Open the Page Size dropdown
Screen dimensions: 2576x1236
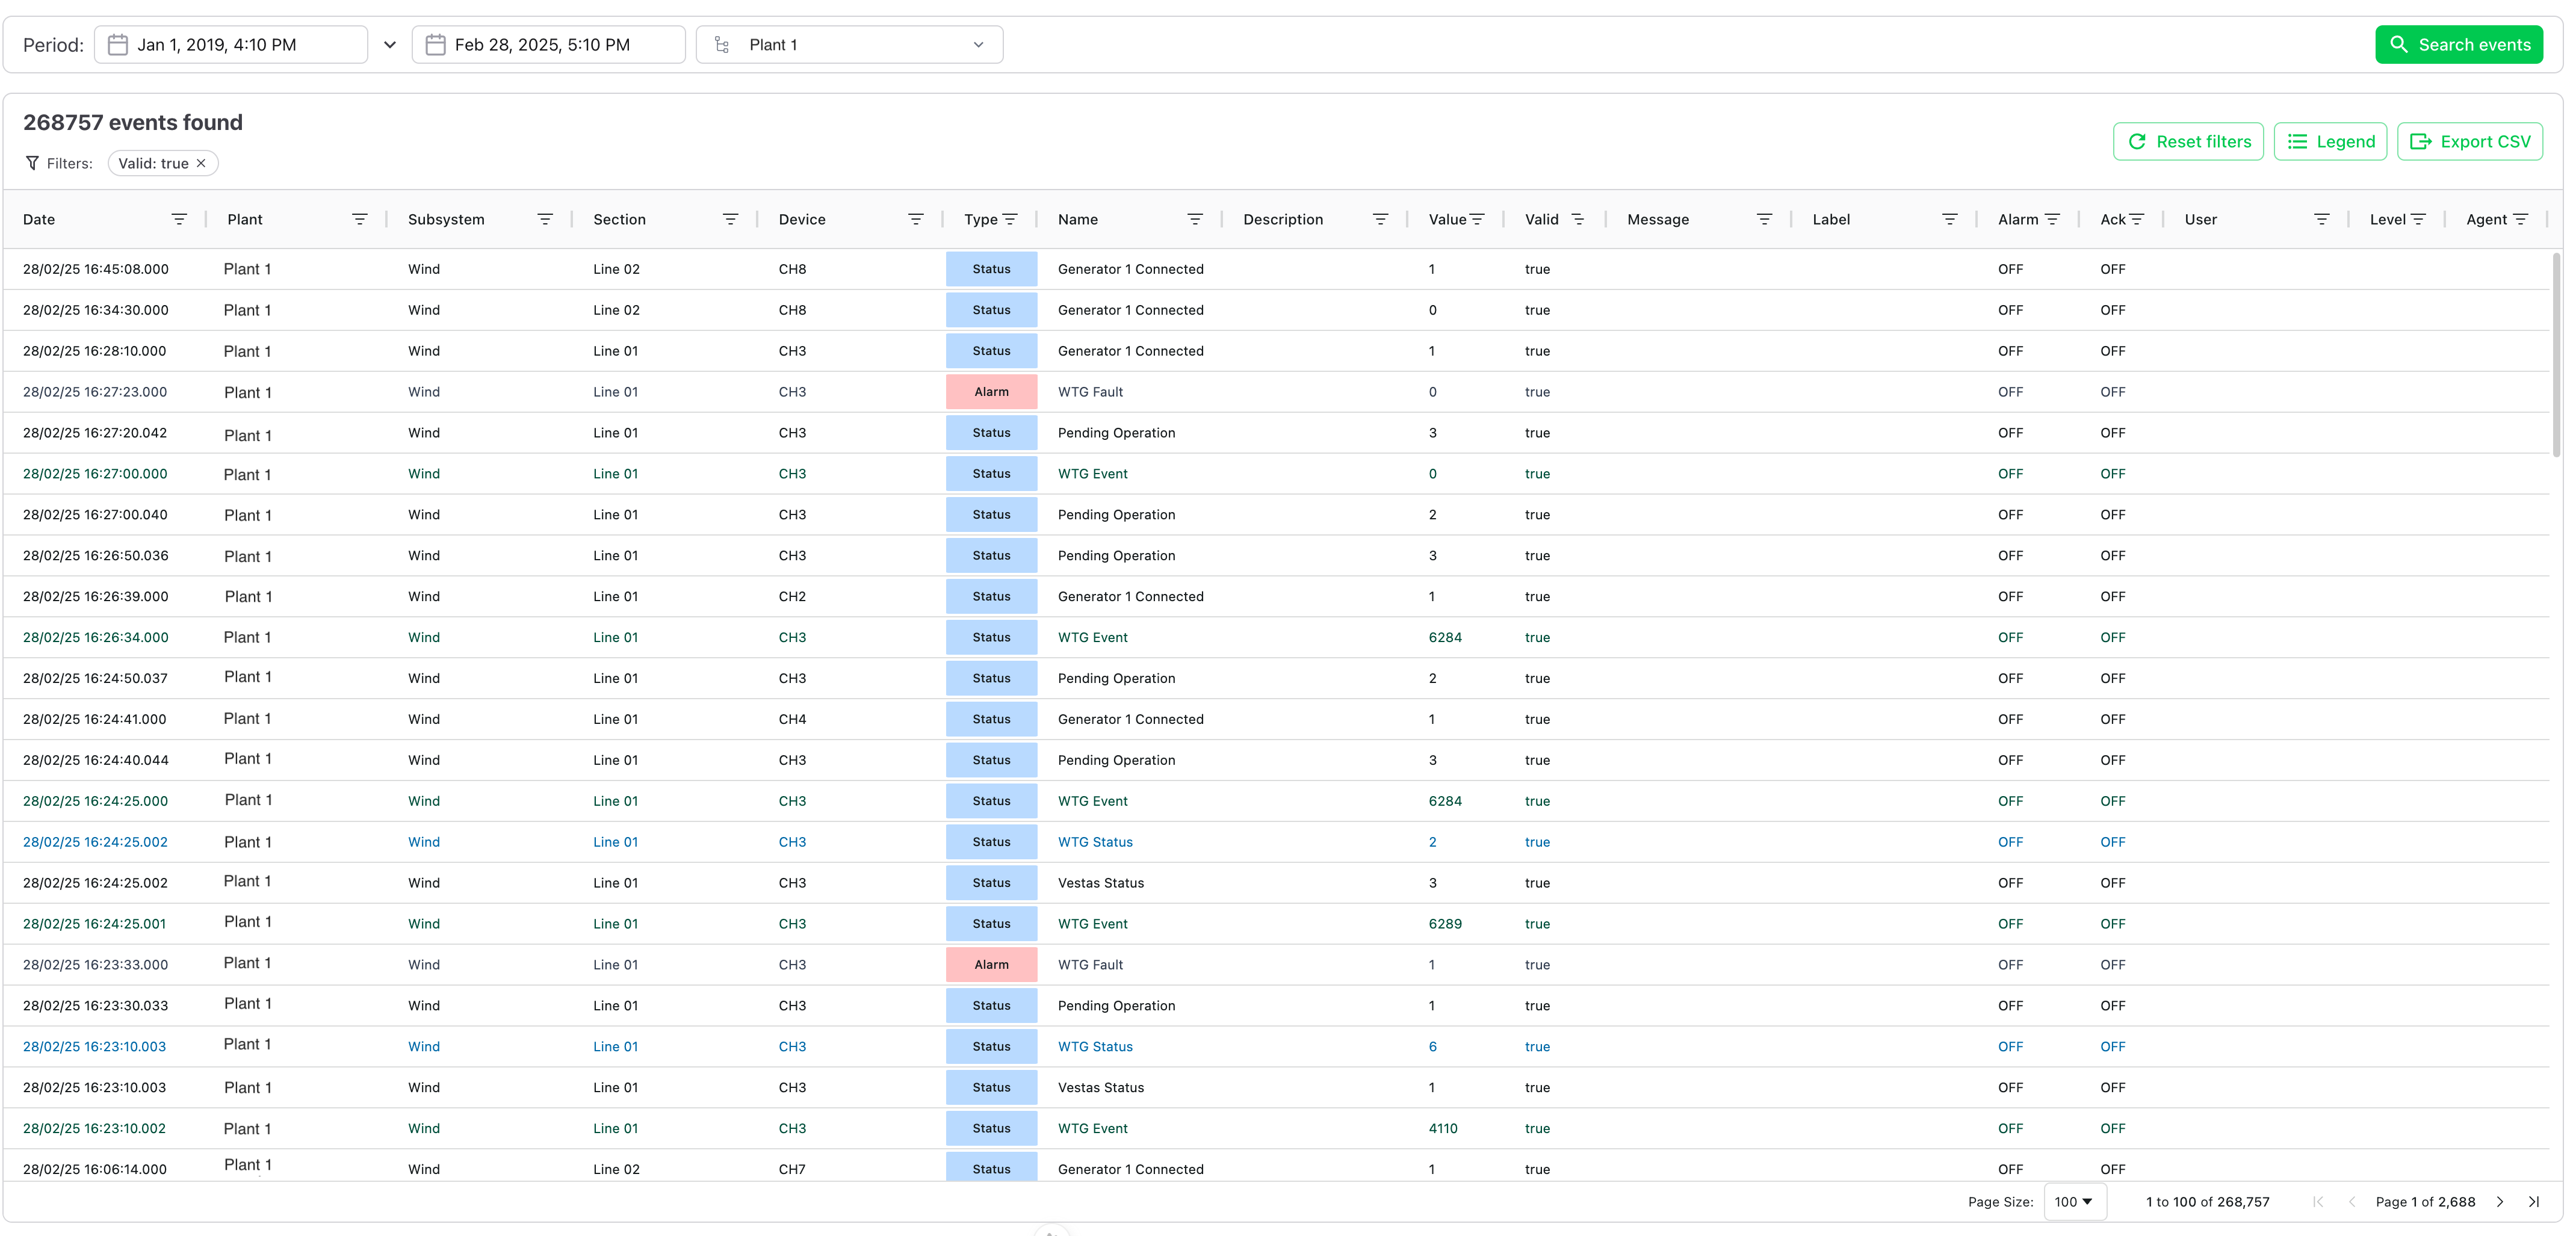pyautogui.click(x=2075, y=1201)
